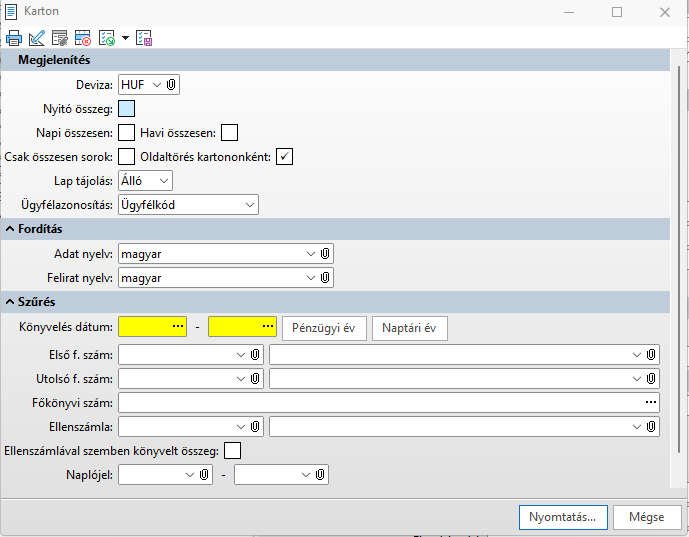The height and width of the screenshot is (537, 689).
Task: Open the design editor pencil-and-ruler icon
Action: pyautogui.click(x=36, y=38)
